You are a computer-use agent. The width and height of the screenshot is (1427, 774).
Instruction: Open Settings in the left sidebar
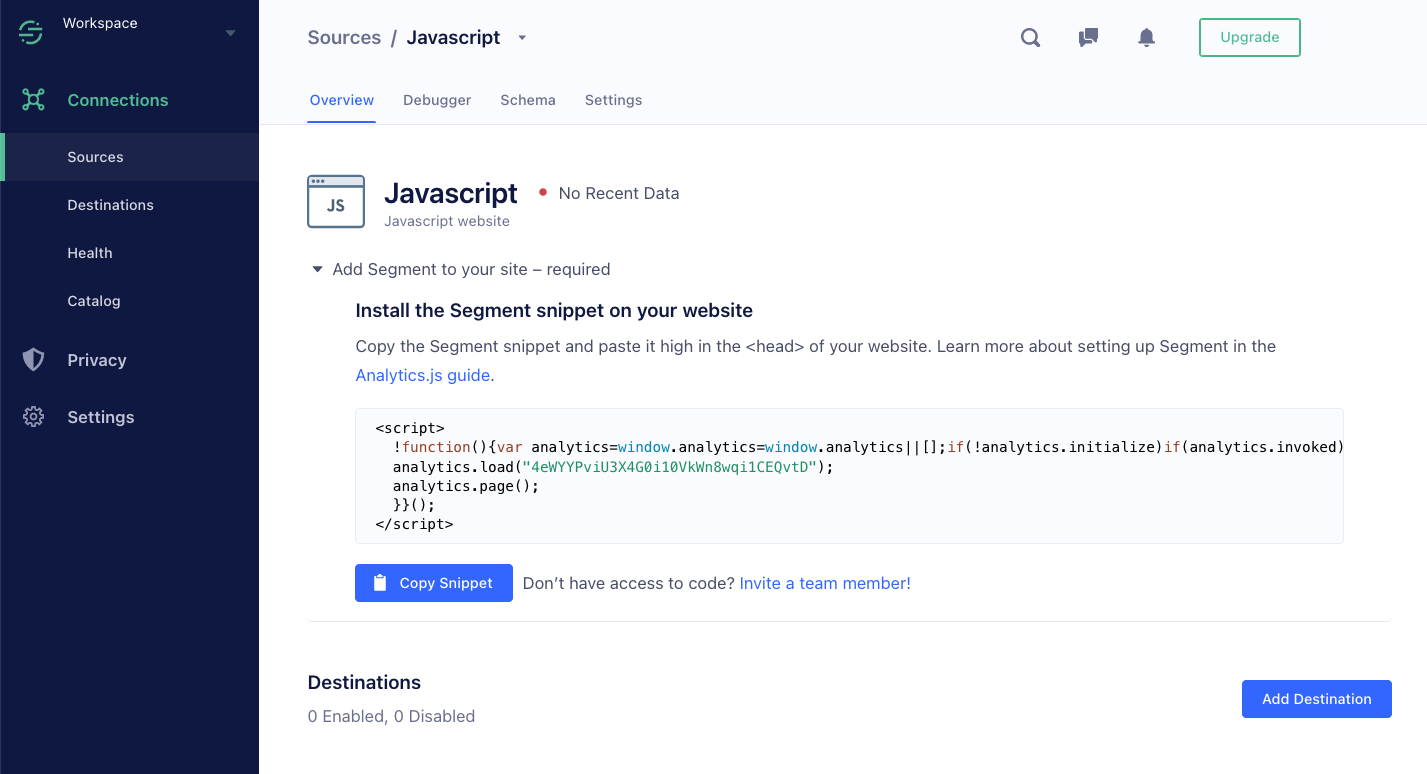point(101,417)
